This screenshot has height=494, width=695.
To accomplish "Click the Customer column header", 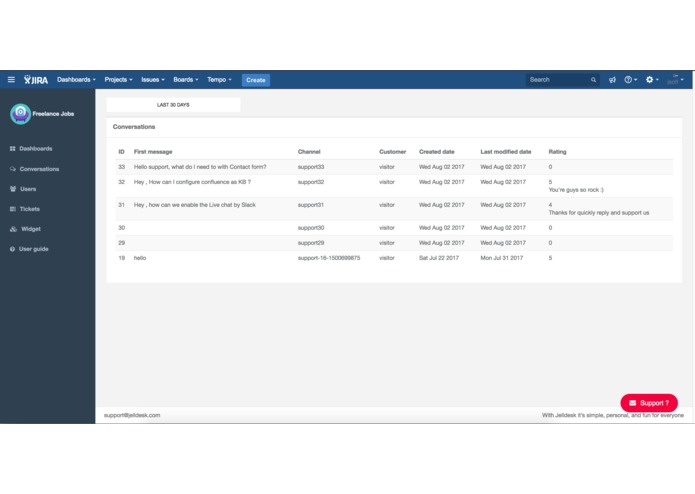I will pyautogui.click(x=393, y=152).
